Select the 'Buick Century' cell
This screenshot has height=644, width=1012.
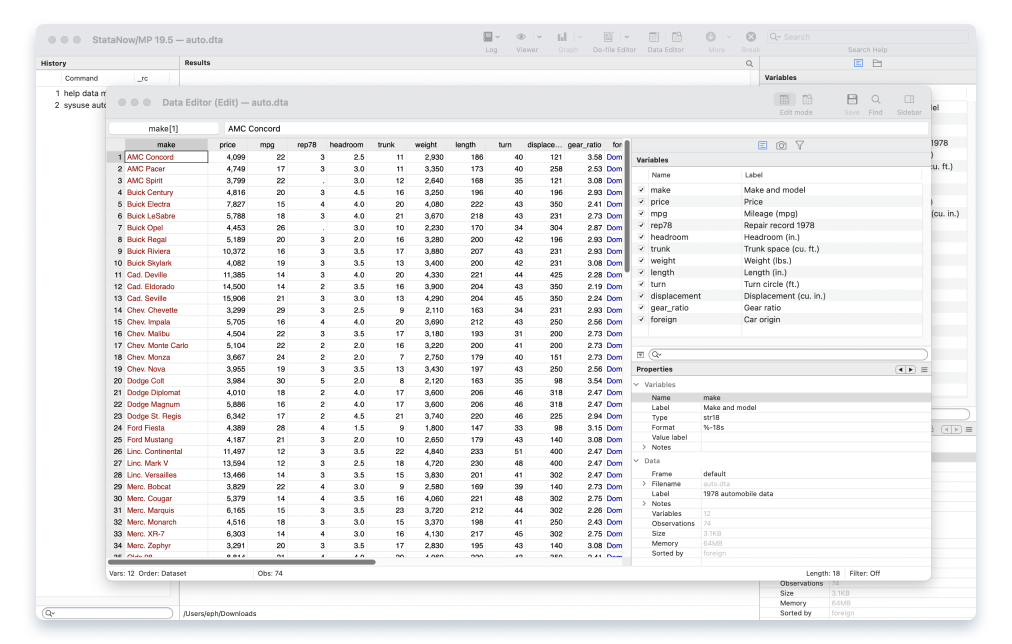click(x=166, y=192)
